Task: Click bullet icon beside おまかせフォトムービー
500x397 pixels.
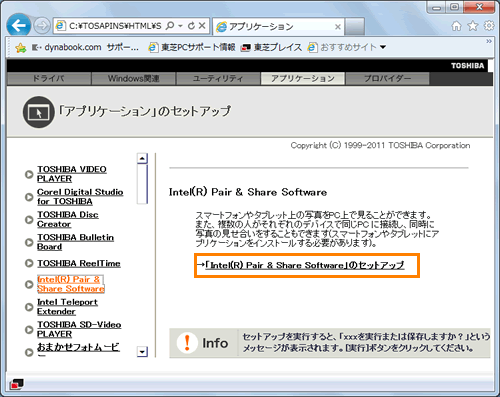Action: [29, 352]
